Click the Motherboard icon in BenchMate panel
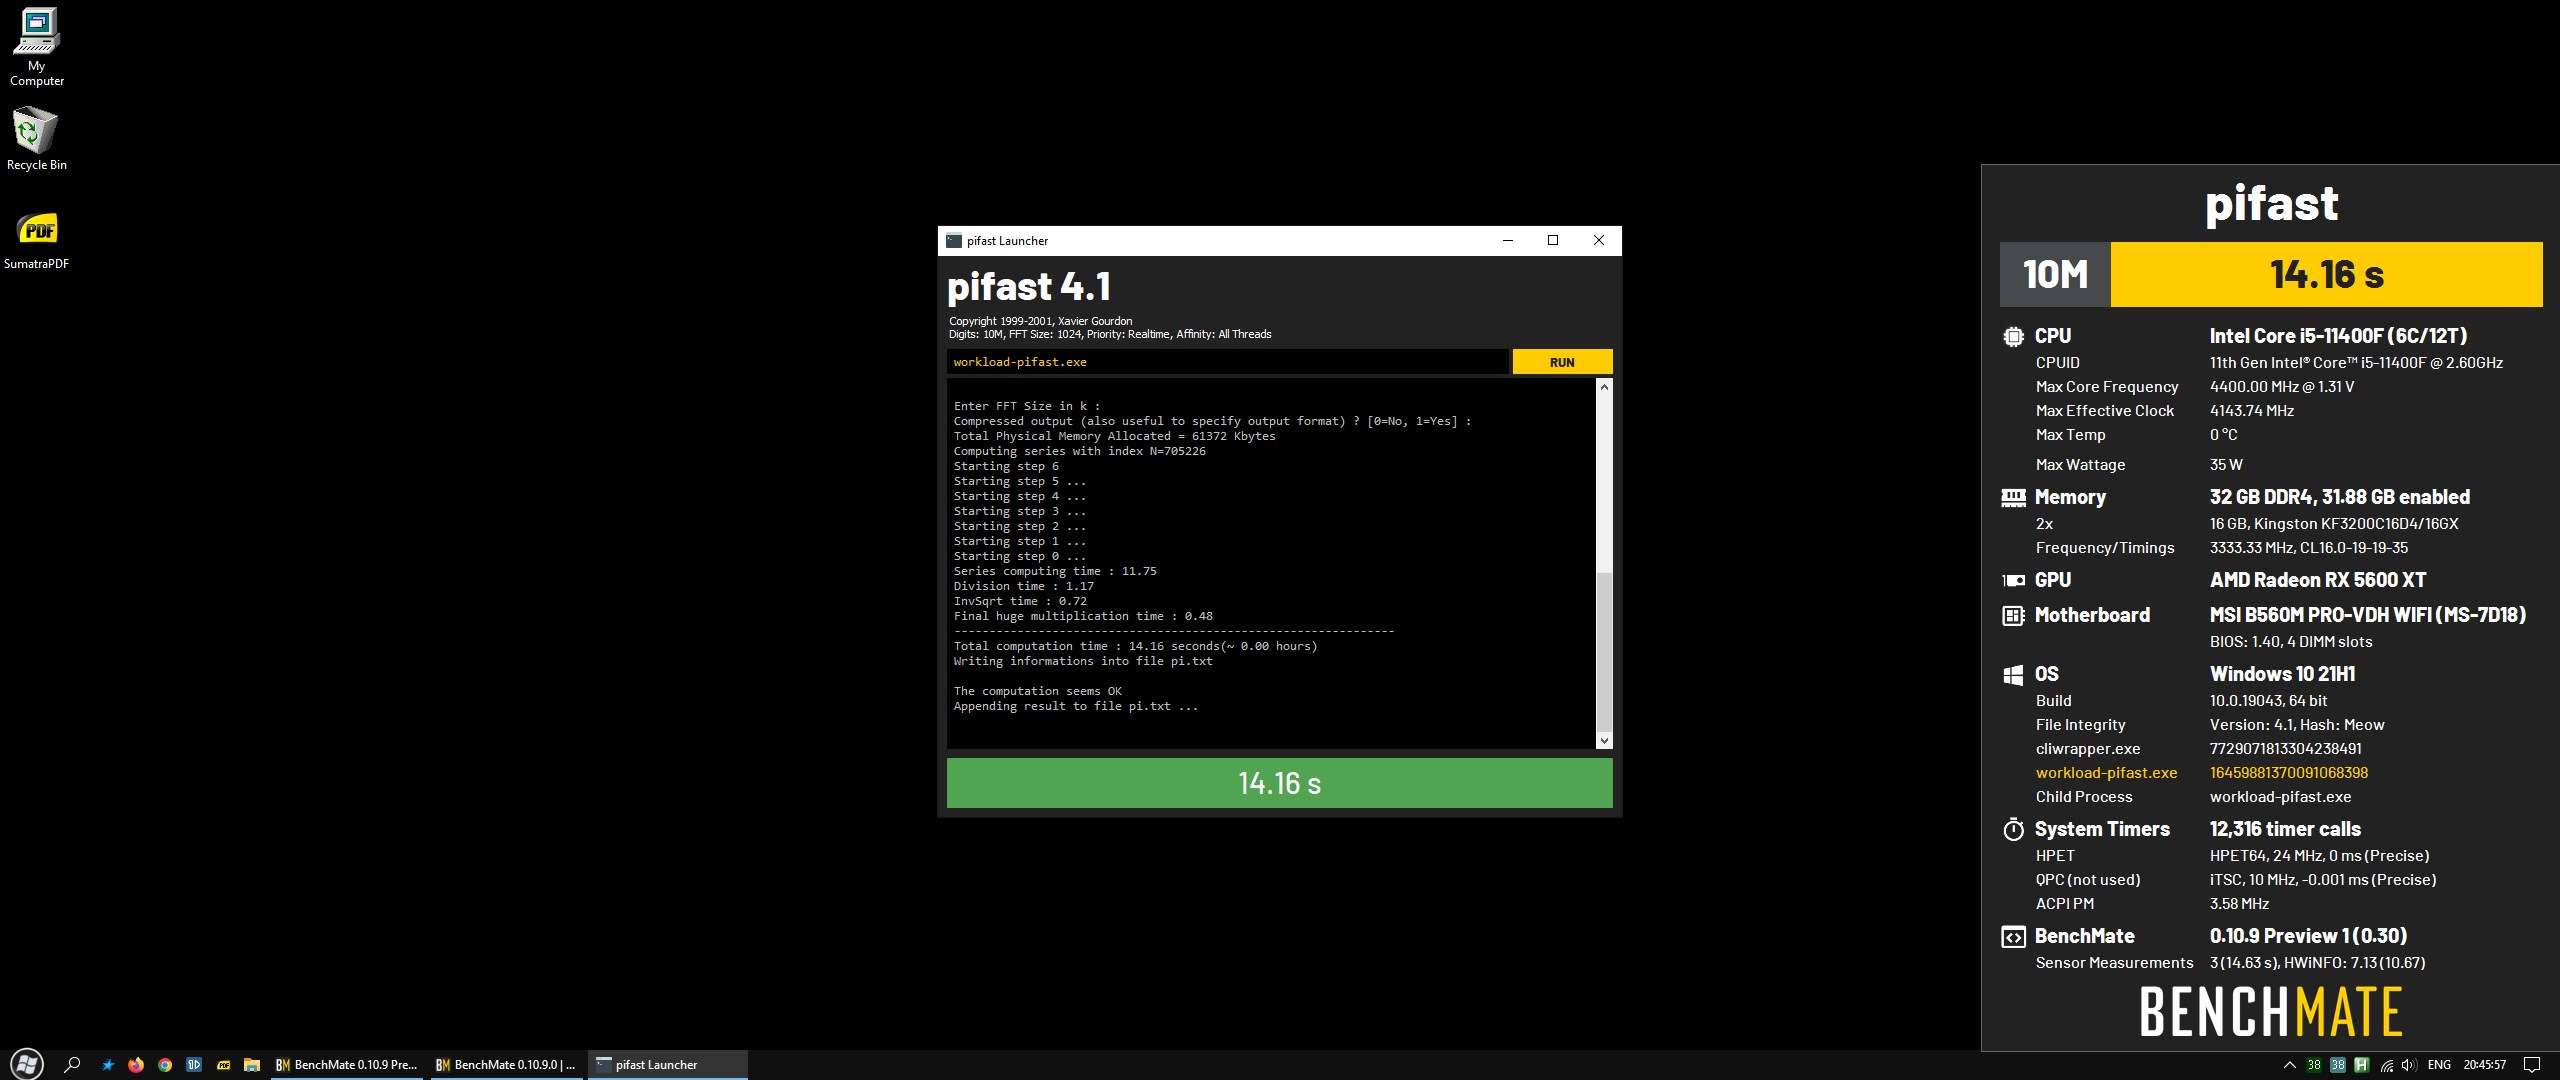Viewport: 2560px width, 1080px height. pos(2013,616)
